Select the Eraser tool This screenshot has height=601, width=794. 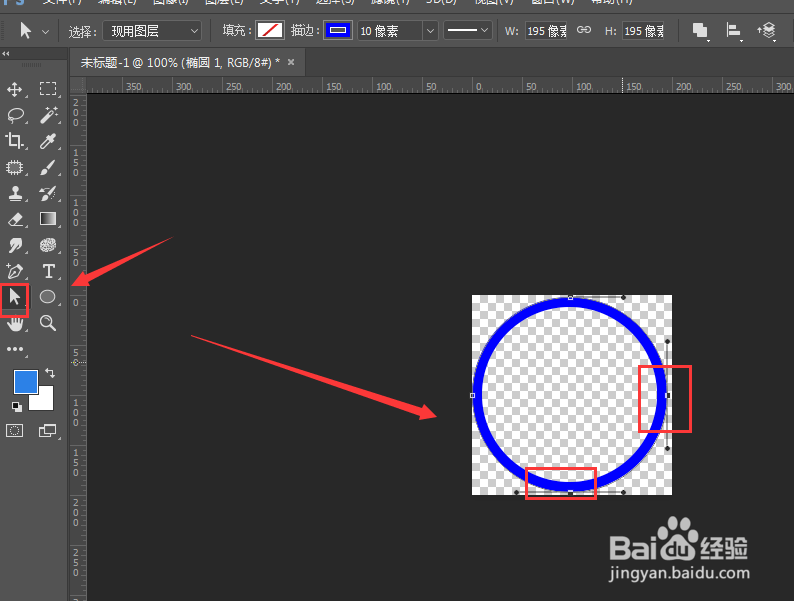[15, 219]
